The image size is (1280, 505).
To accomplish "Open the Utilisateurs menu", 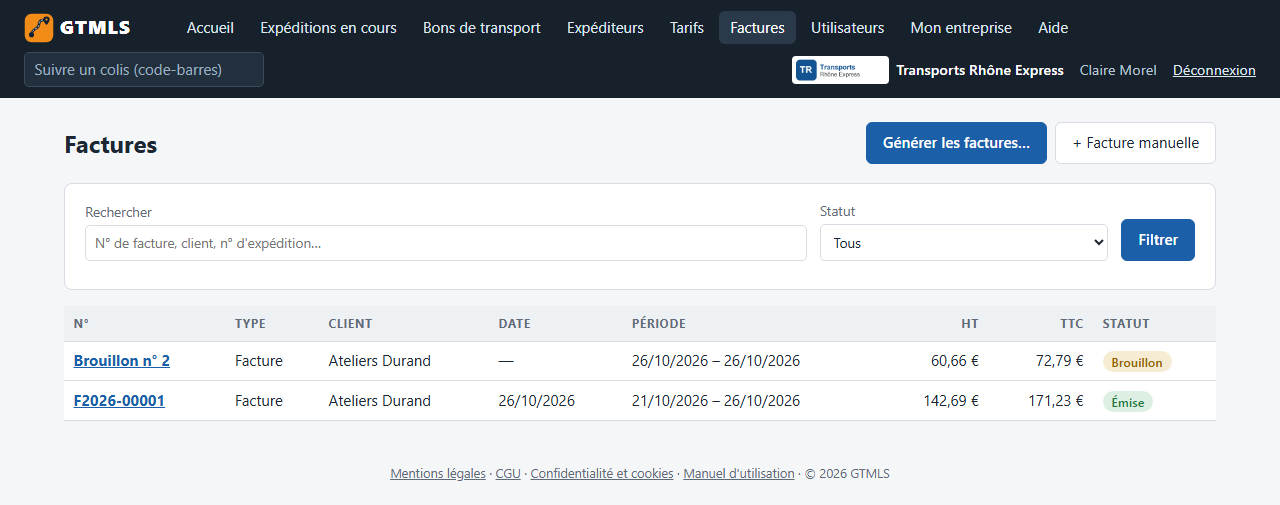I will (847, 28).
